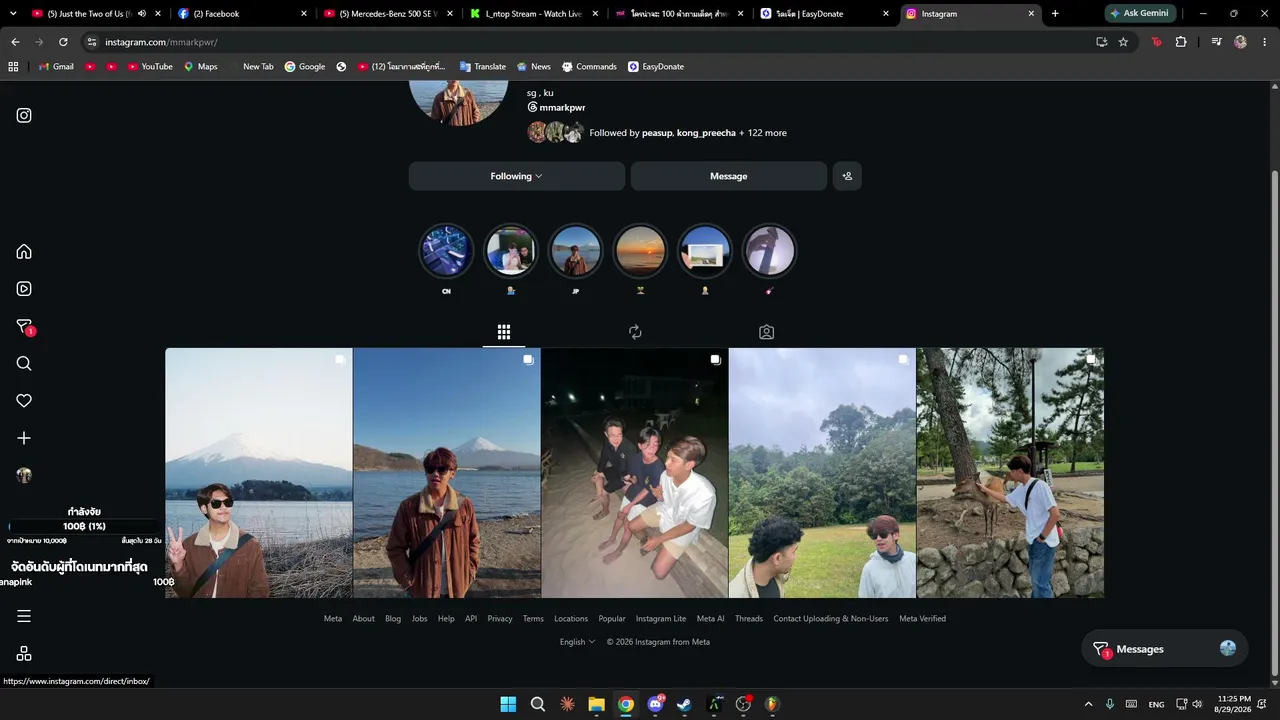The width and height of the screenshot is (1280, 720).
Task: Switch to the EasyDonate browser tab
Action: pos(825,14)
